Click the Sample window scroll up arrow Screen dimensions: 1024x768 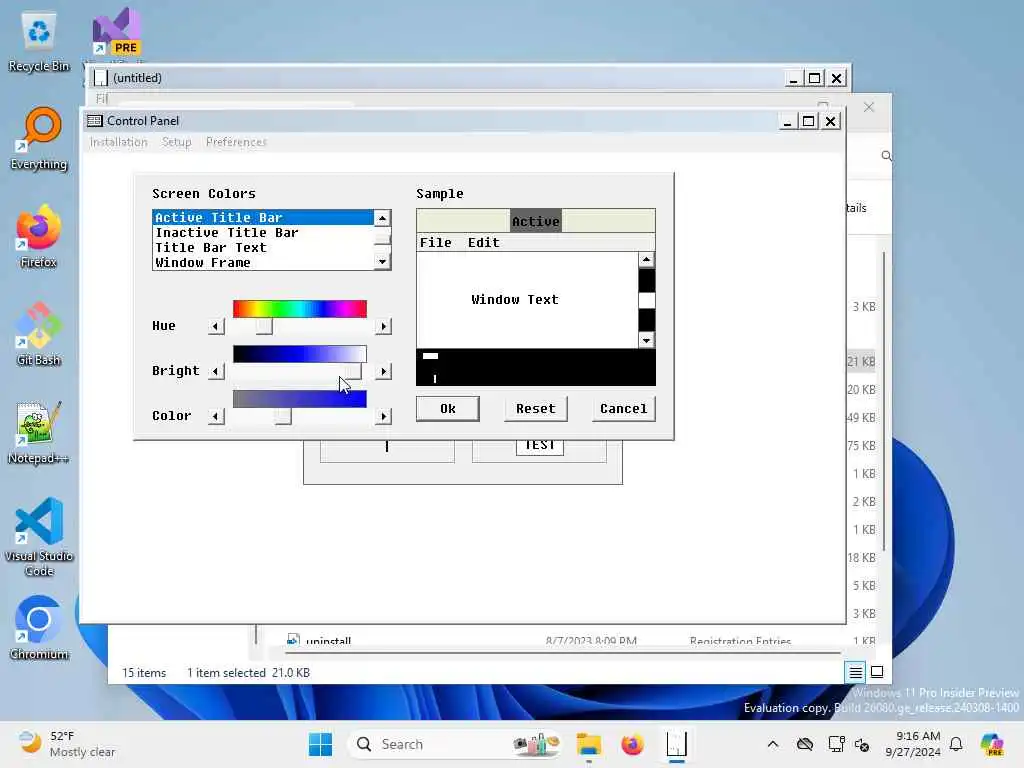click(646, 260)
